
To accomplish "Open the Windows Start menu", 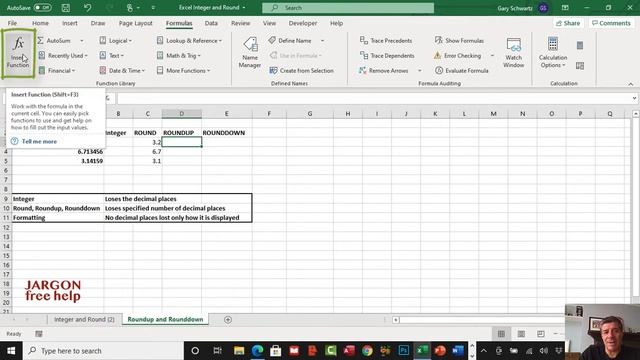I will point(11,351).
